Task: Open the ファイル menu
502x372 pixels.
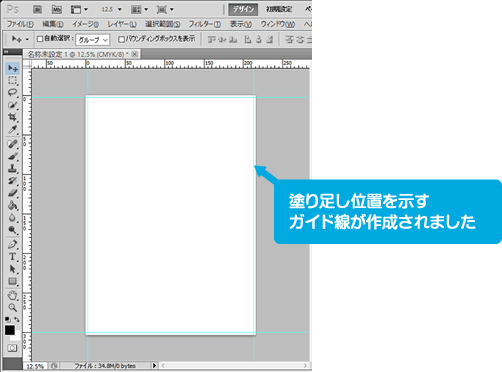Action: (20, 24)
